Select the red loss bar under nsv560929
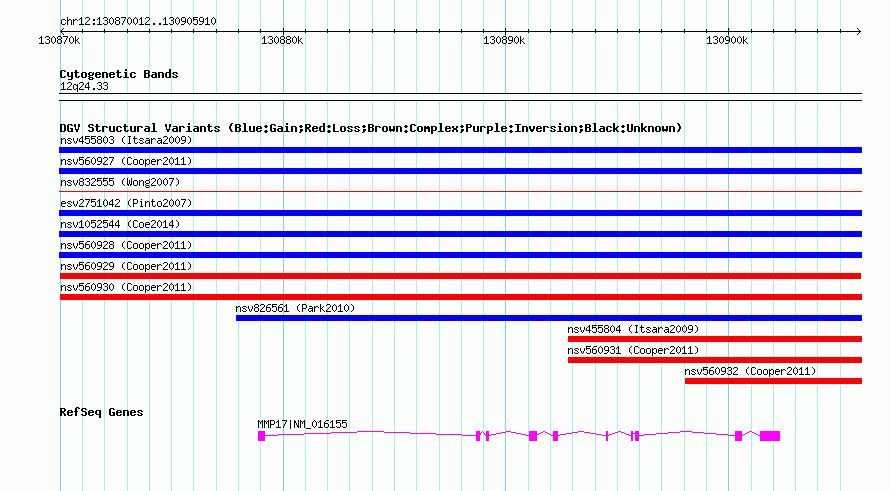This screenshot has width=890, height=491. tap(460, 276)
